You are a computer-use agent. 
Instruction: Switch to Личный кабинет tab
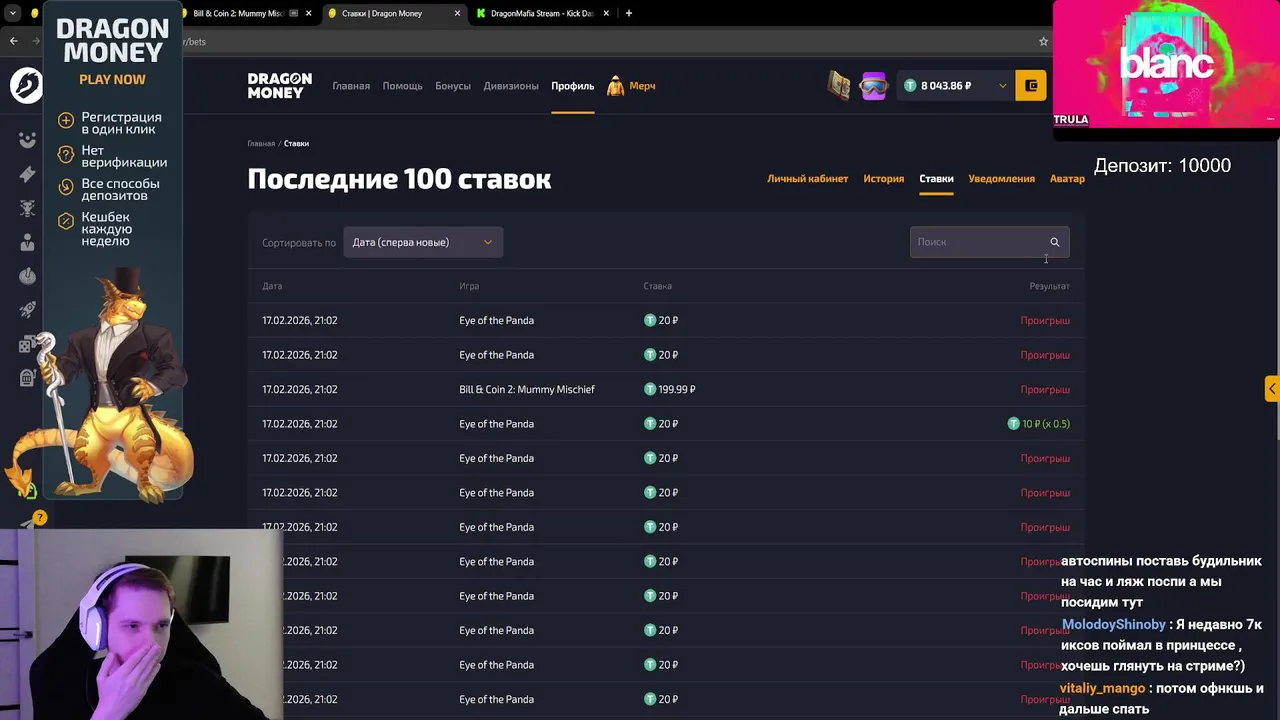[x=807, y=179]
